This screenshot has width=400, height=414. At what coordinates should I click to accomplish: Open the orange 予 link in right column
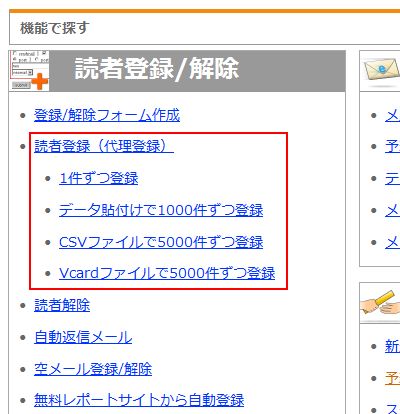[x=392, y=378]
